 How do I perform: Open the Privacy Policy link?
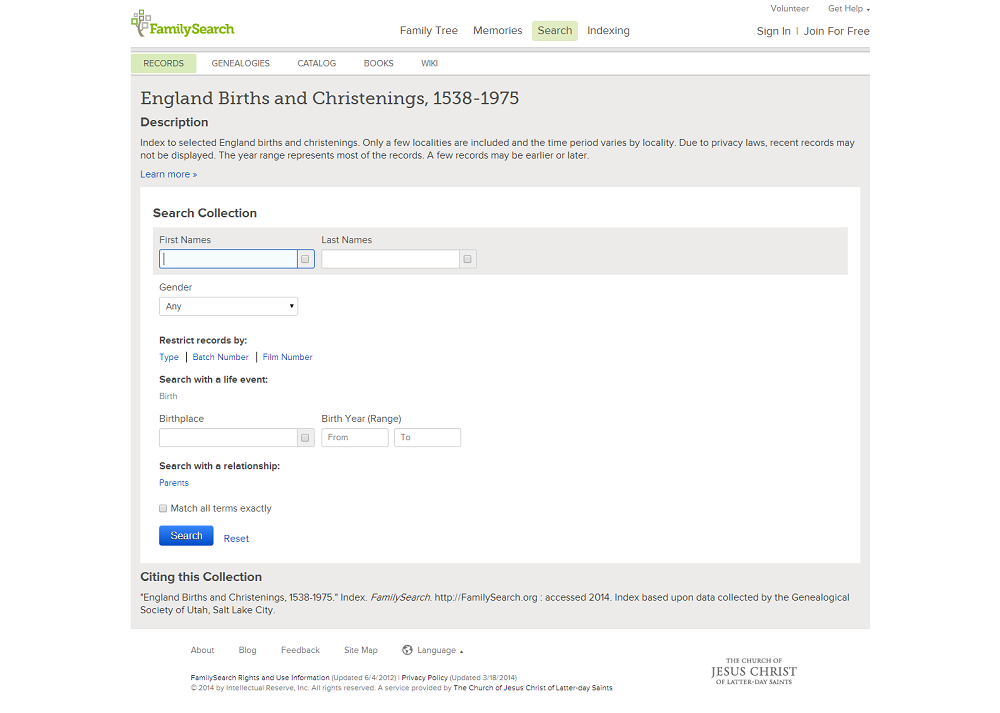(425, 678)
